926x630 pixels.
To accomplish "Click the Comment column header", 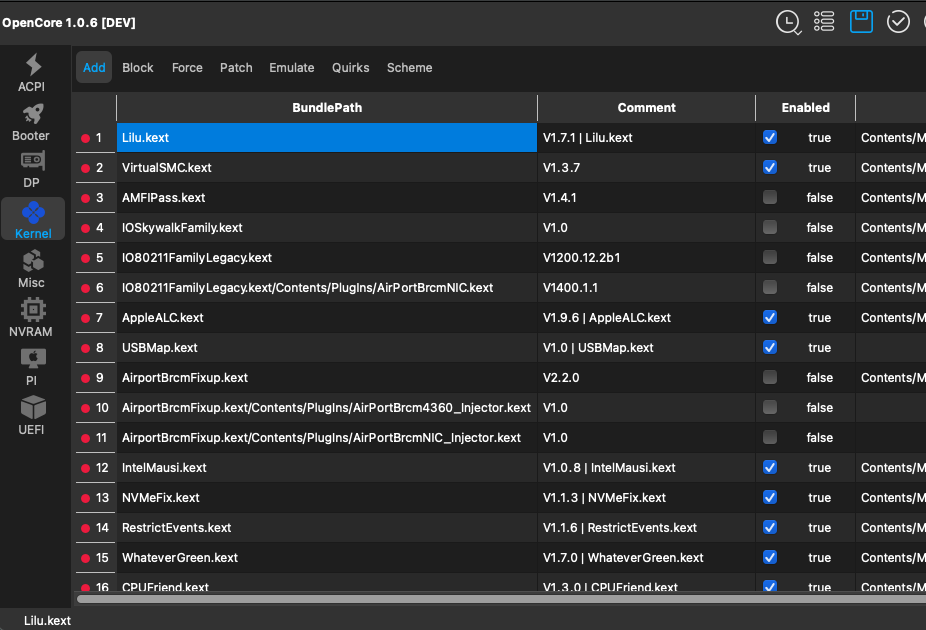I will coord(647,107).
